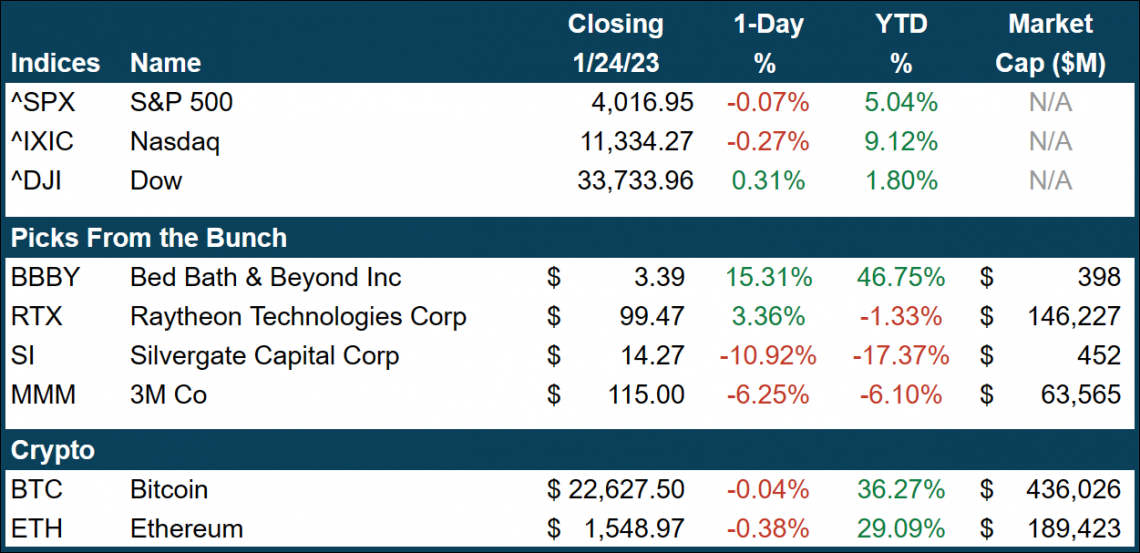Select the Dow 1-Day change 0.31%
This screenshot has width=1140, height=553.
(x=767, y=180)
